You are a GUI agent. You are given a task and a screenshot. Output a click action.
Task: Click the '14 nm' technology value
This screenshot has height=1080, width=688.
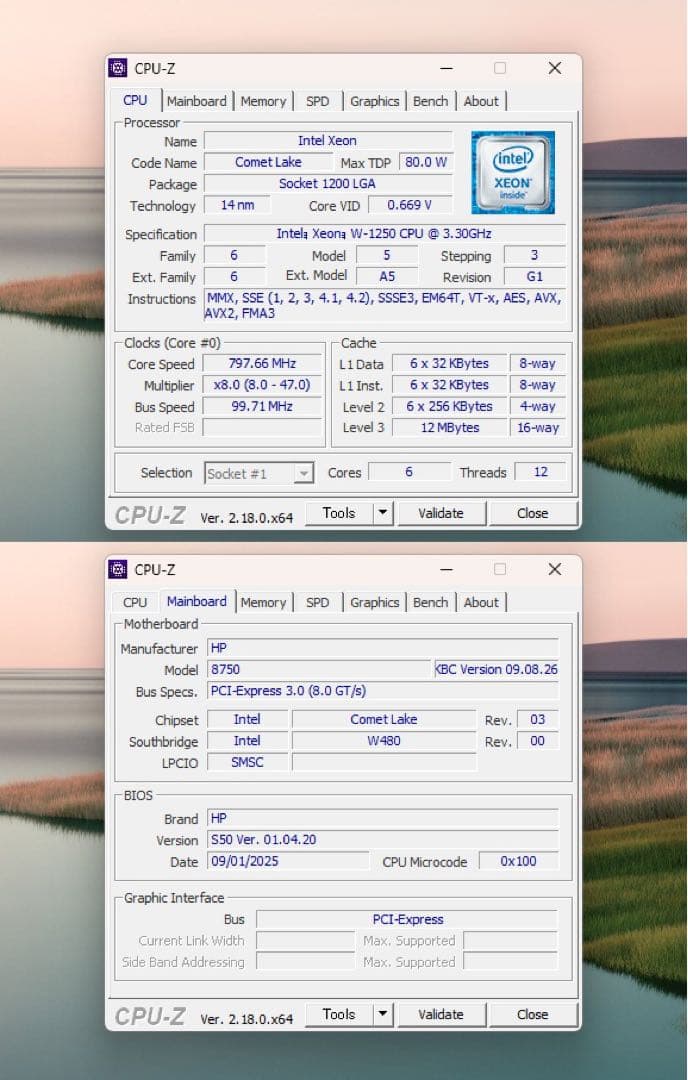(x=237, y=205)
